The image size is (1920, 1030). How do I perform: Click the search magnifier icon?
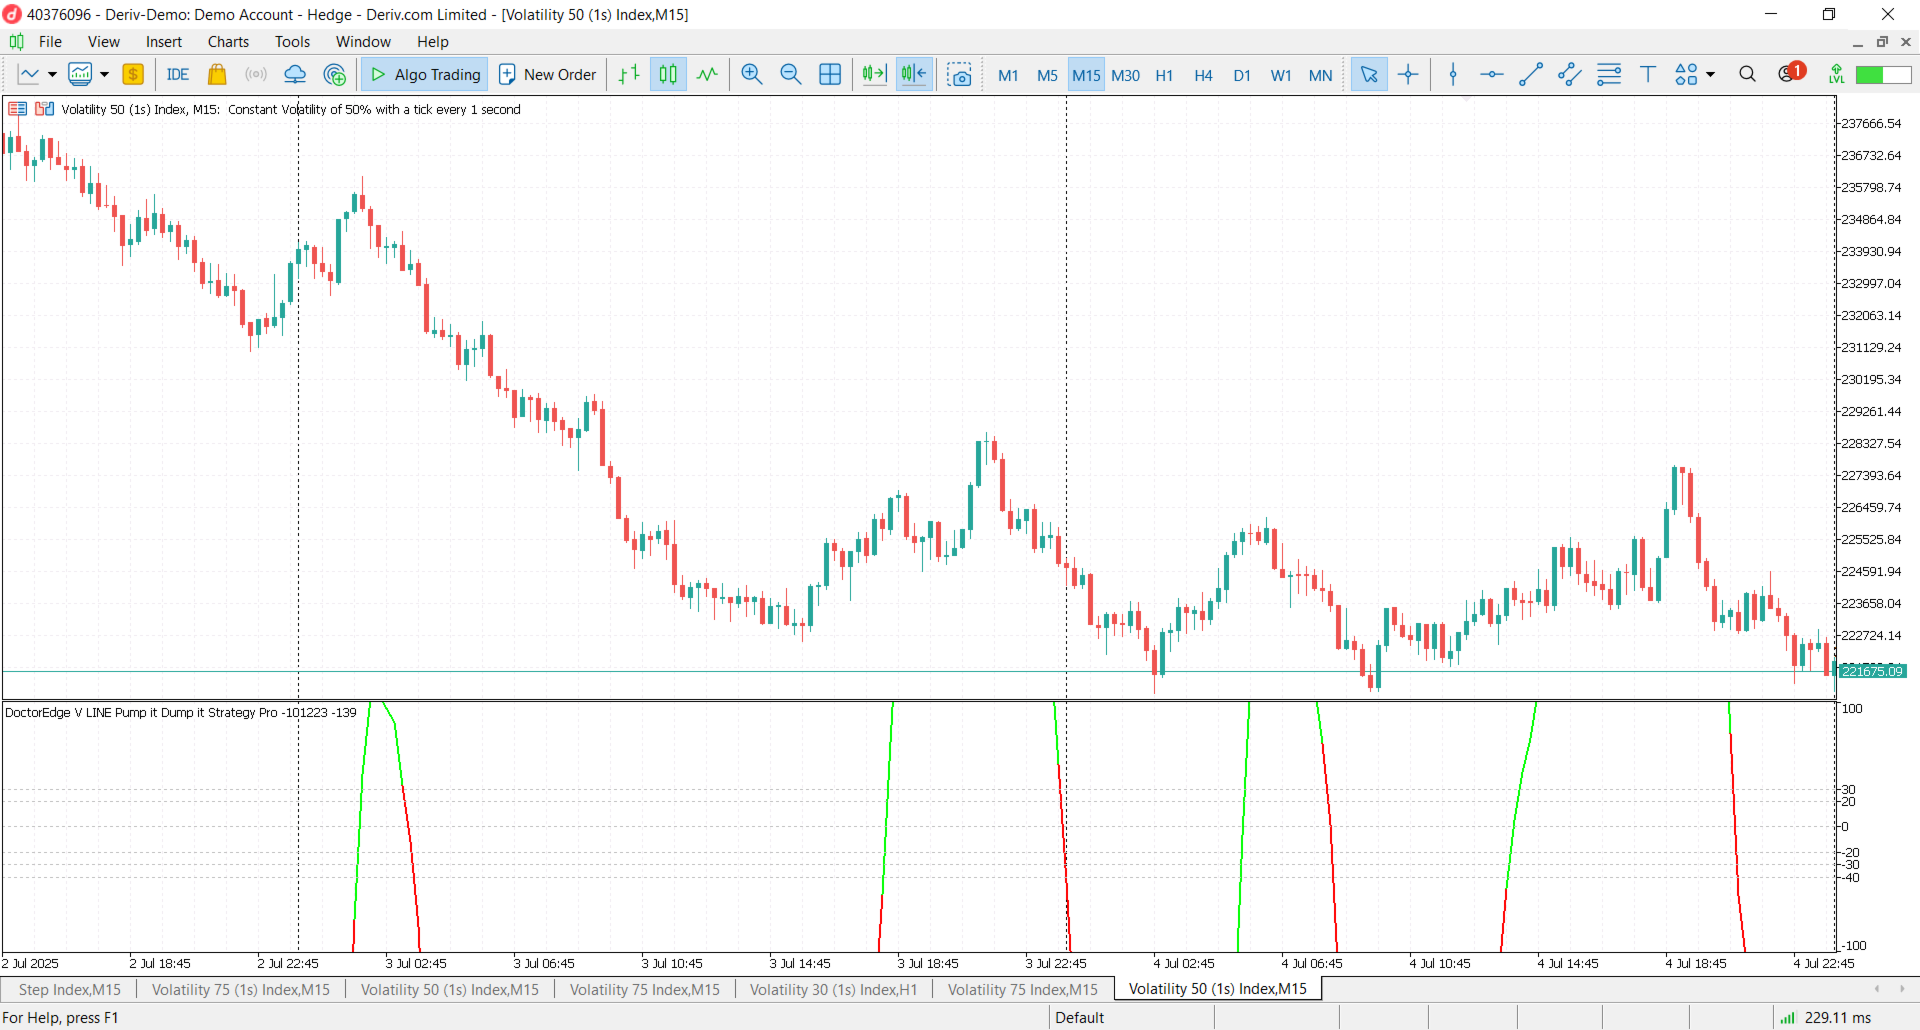[1747, 75]
